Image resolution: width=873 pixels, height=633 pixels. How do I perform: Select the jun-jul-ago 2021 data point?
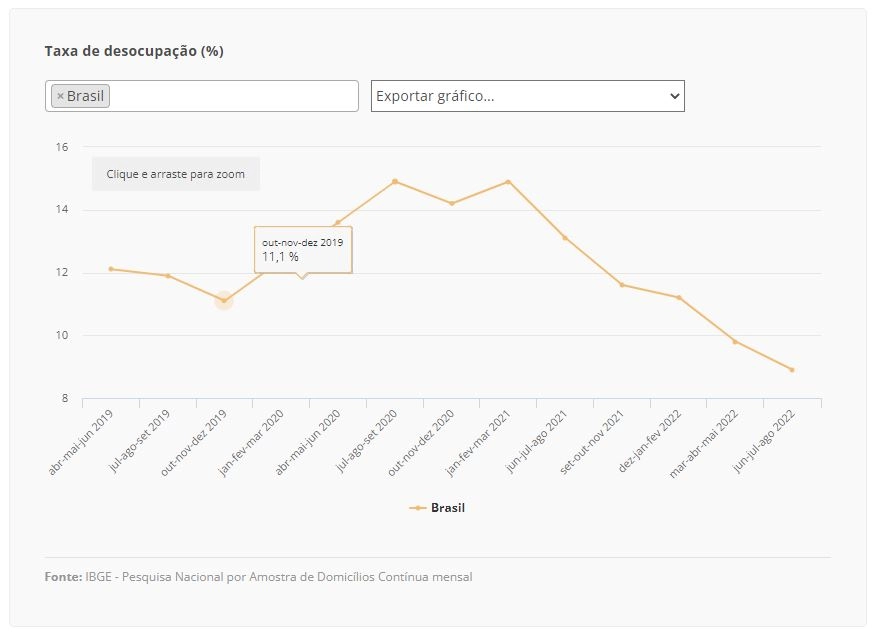click(565, 238)
